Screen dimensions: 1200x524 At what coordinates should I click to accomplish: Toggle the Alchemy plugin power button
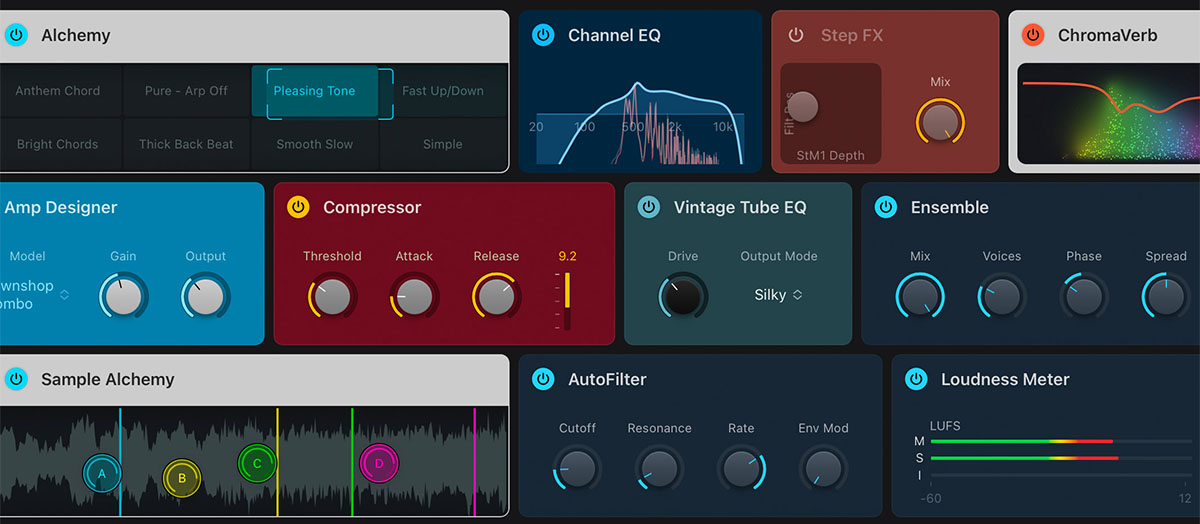pos(16,35)
